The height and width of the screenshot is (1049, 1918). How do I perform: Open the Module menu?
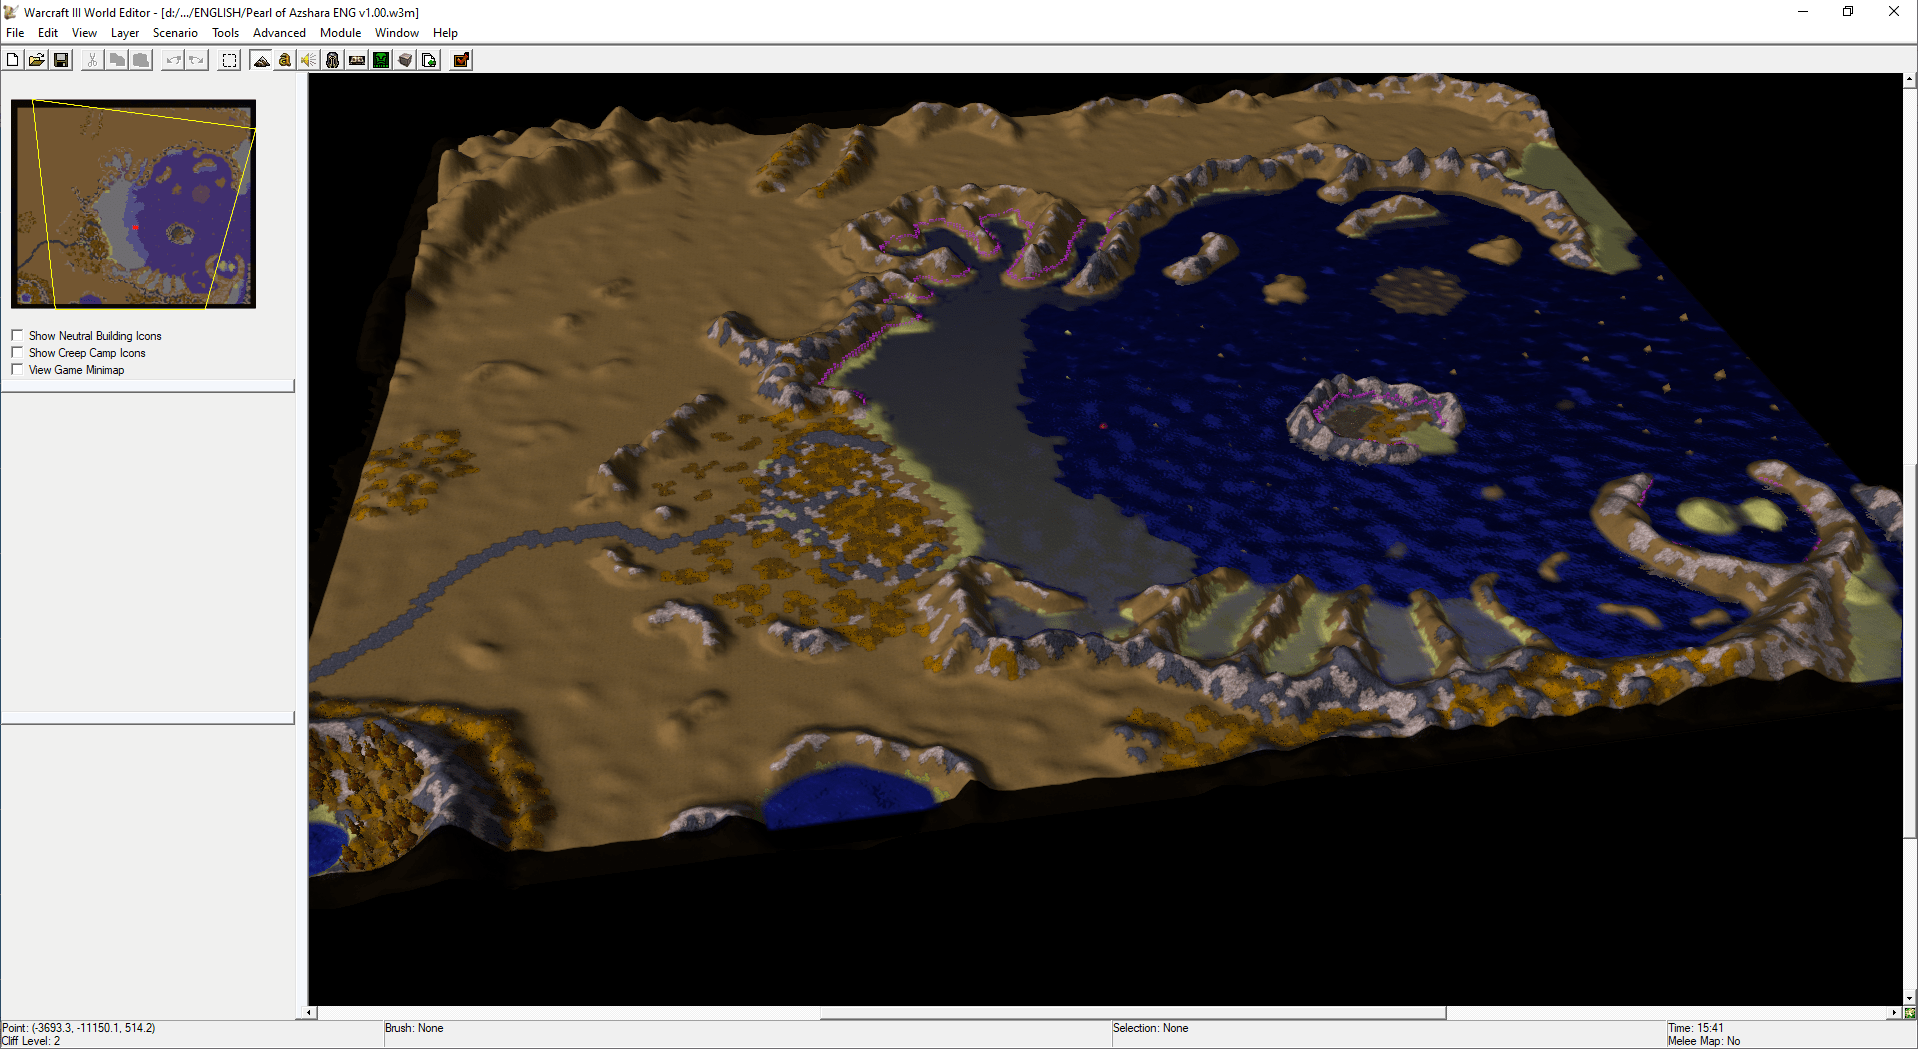pyautogui.click(x=340, y=32)
